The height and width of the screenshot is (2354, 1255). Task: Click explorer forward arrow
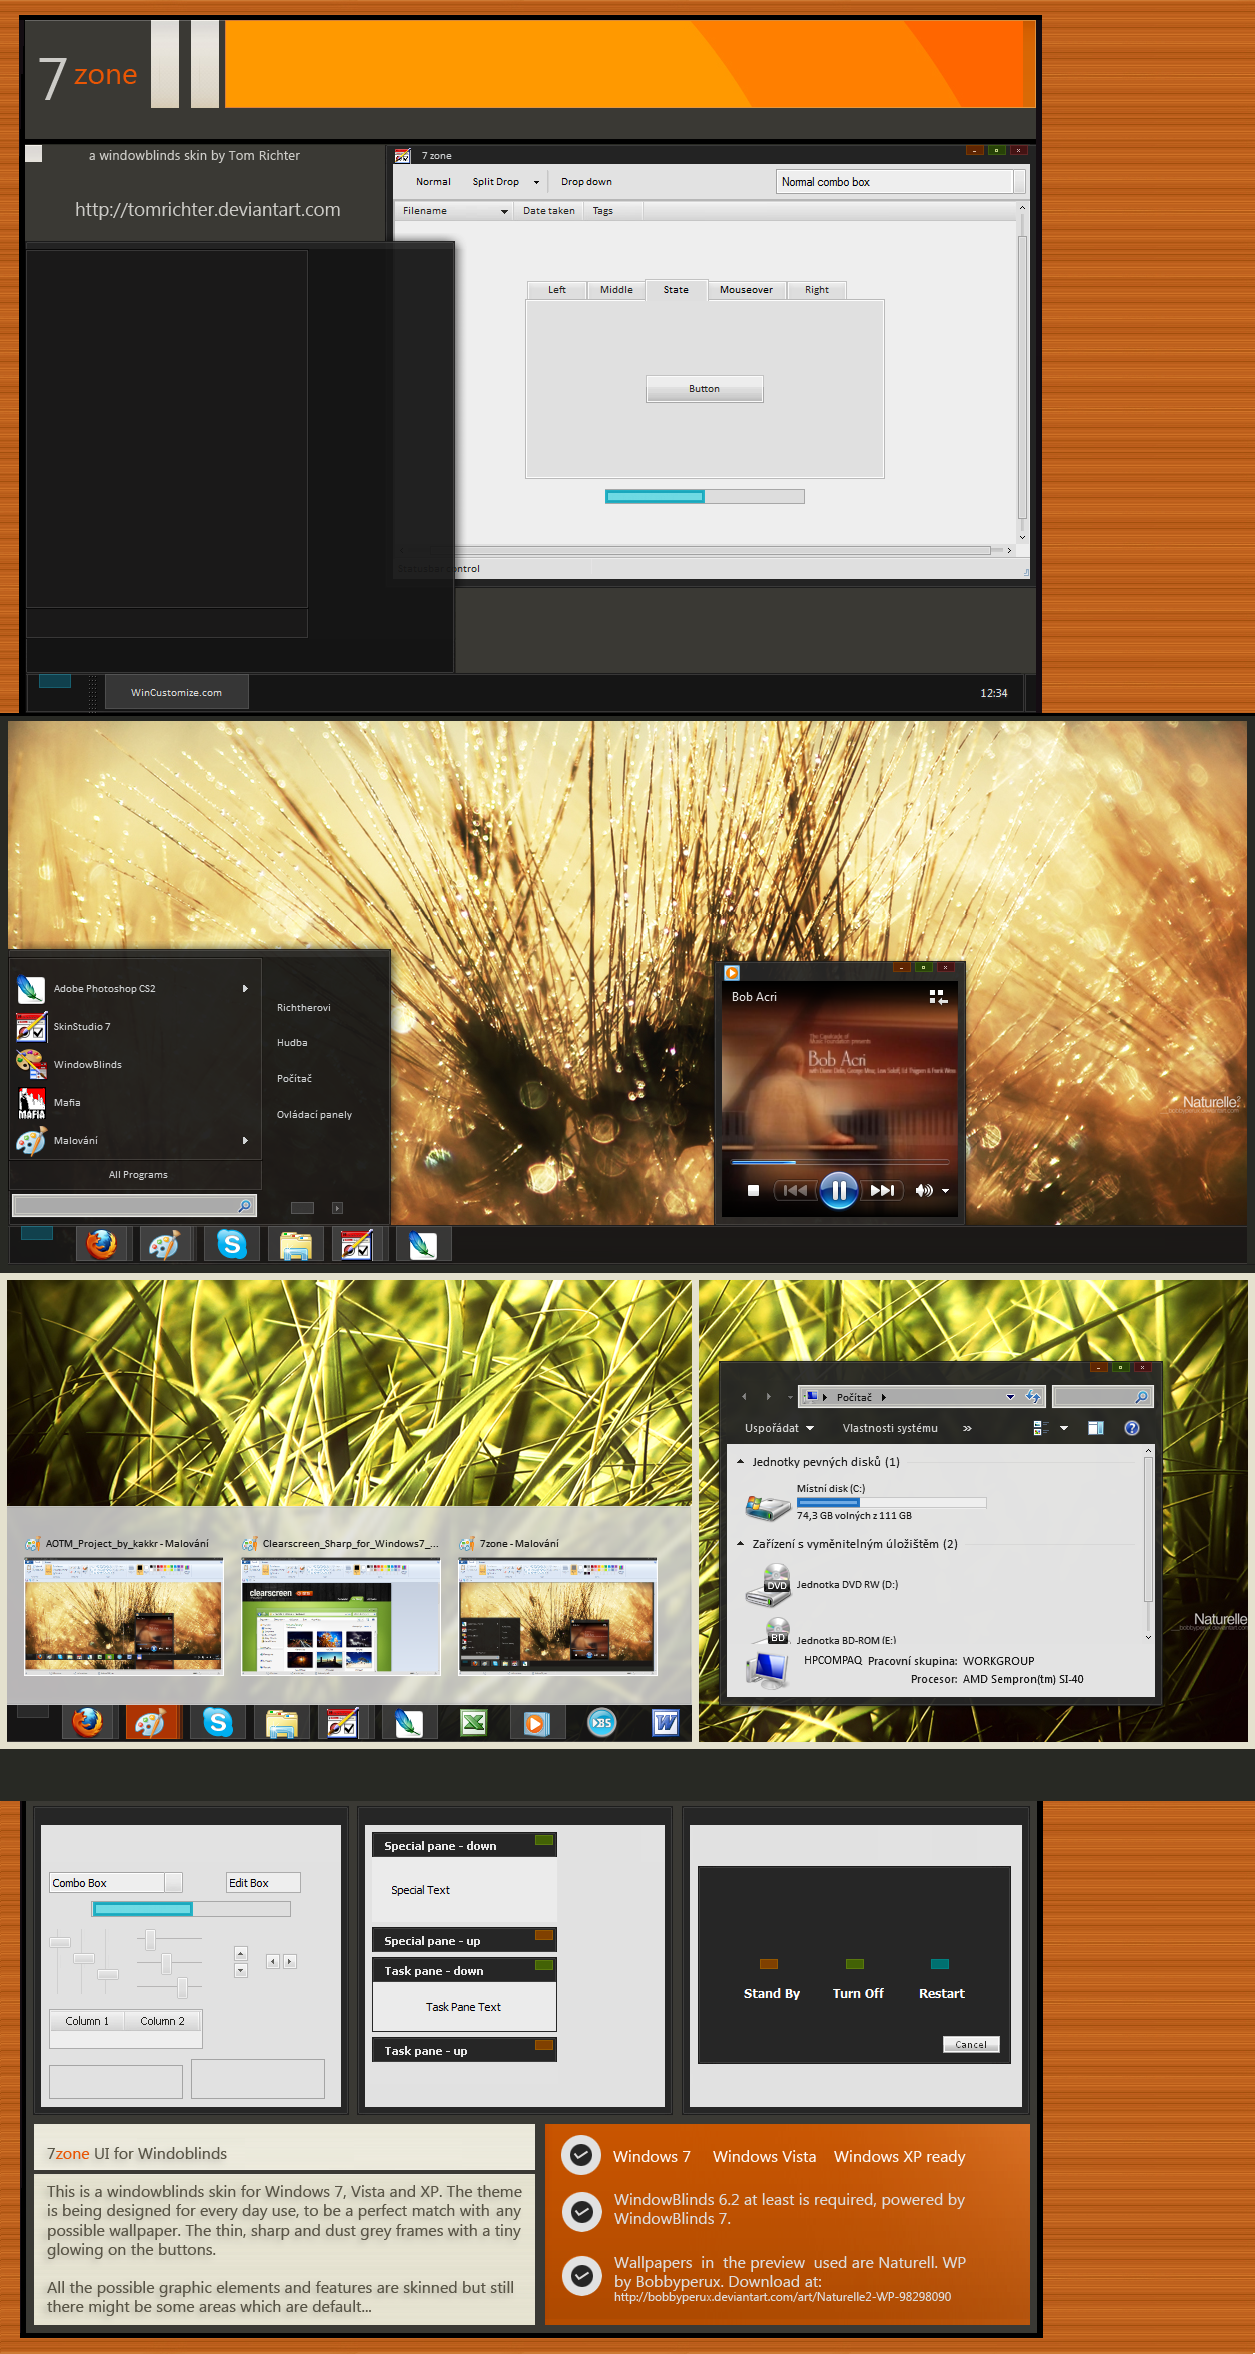click(x=768, y=1397)
